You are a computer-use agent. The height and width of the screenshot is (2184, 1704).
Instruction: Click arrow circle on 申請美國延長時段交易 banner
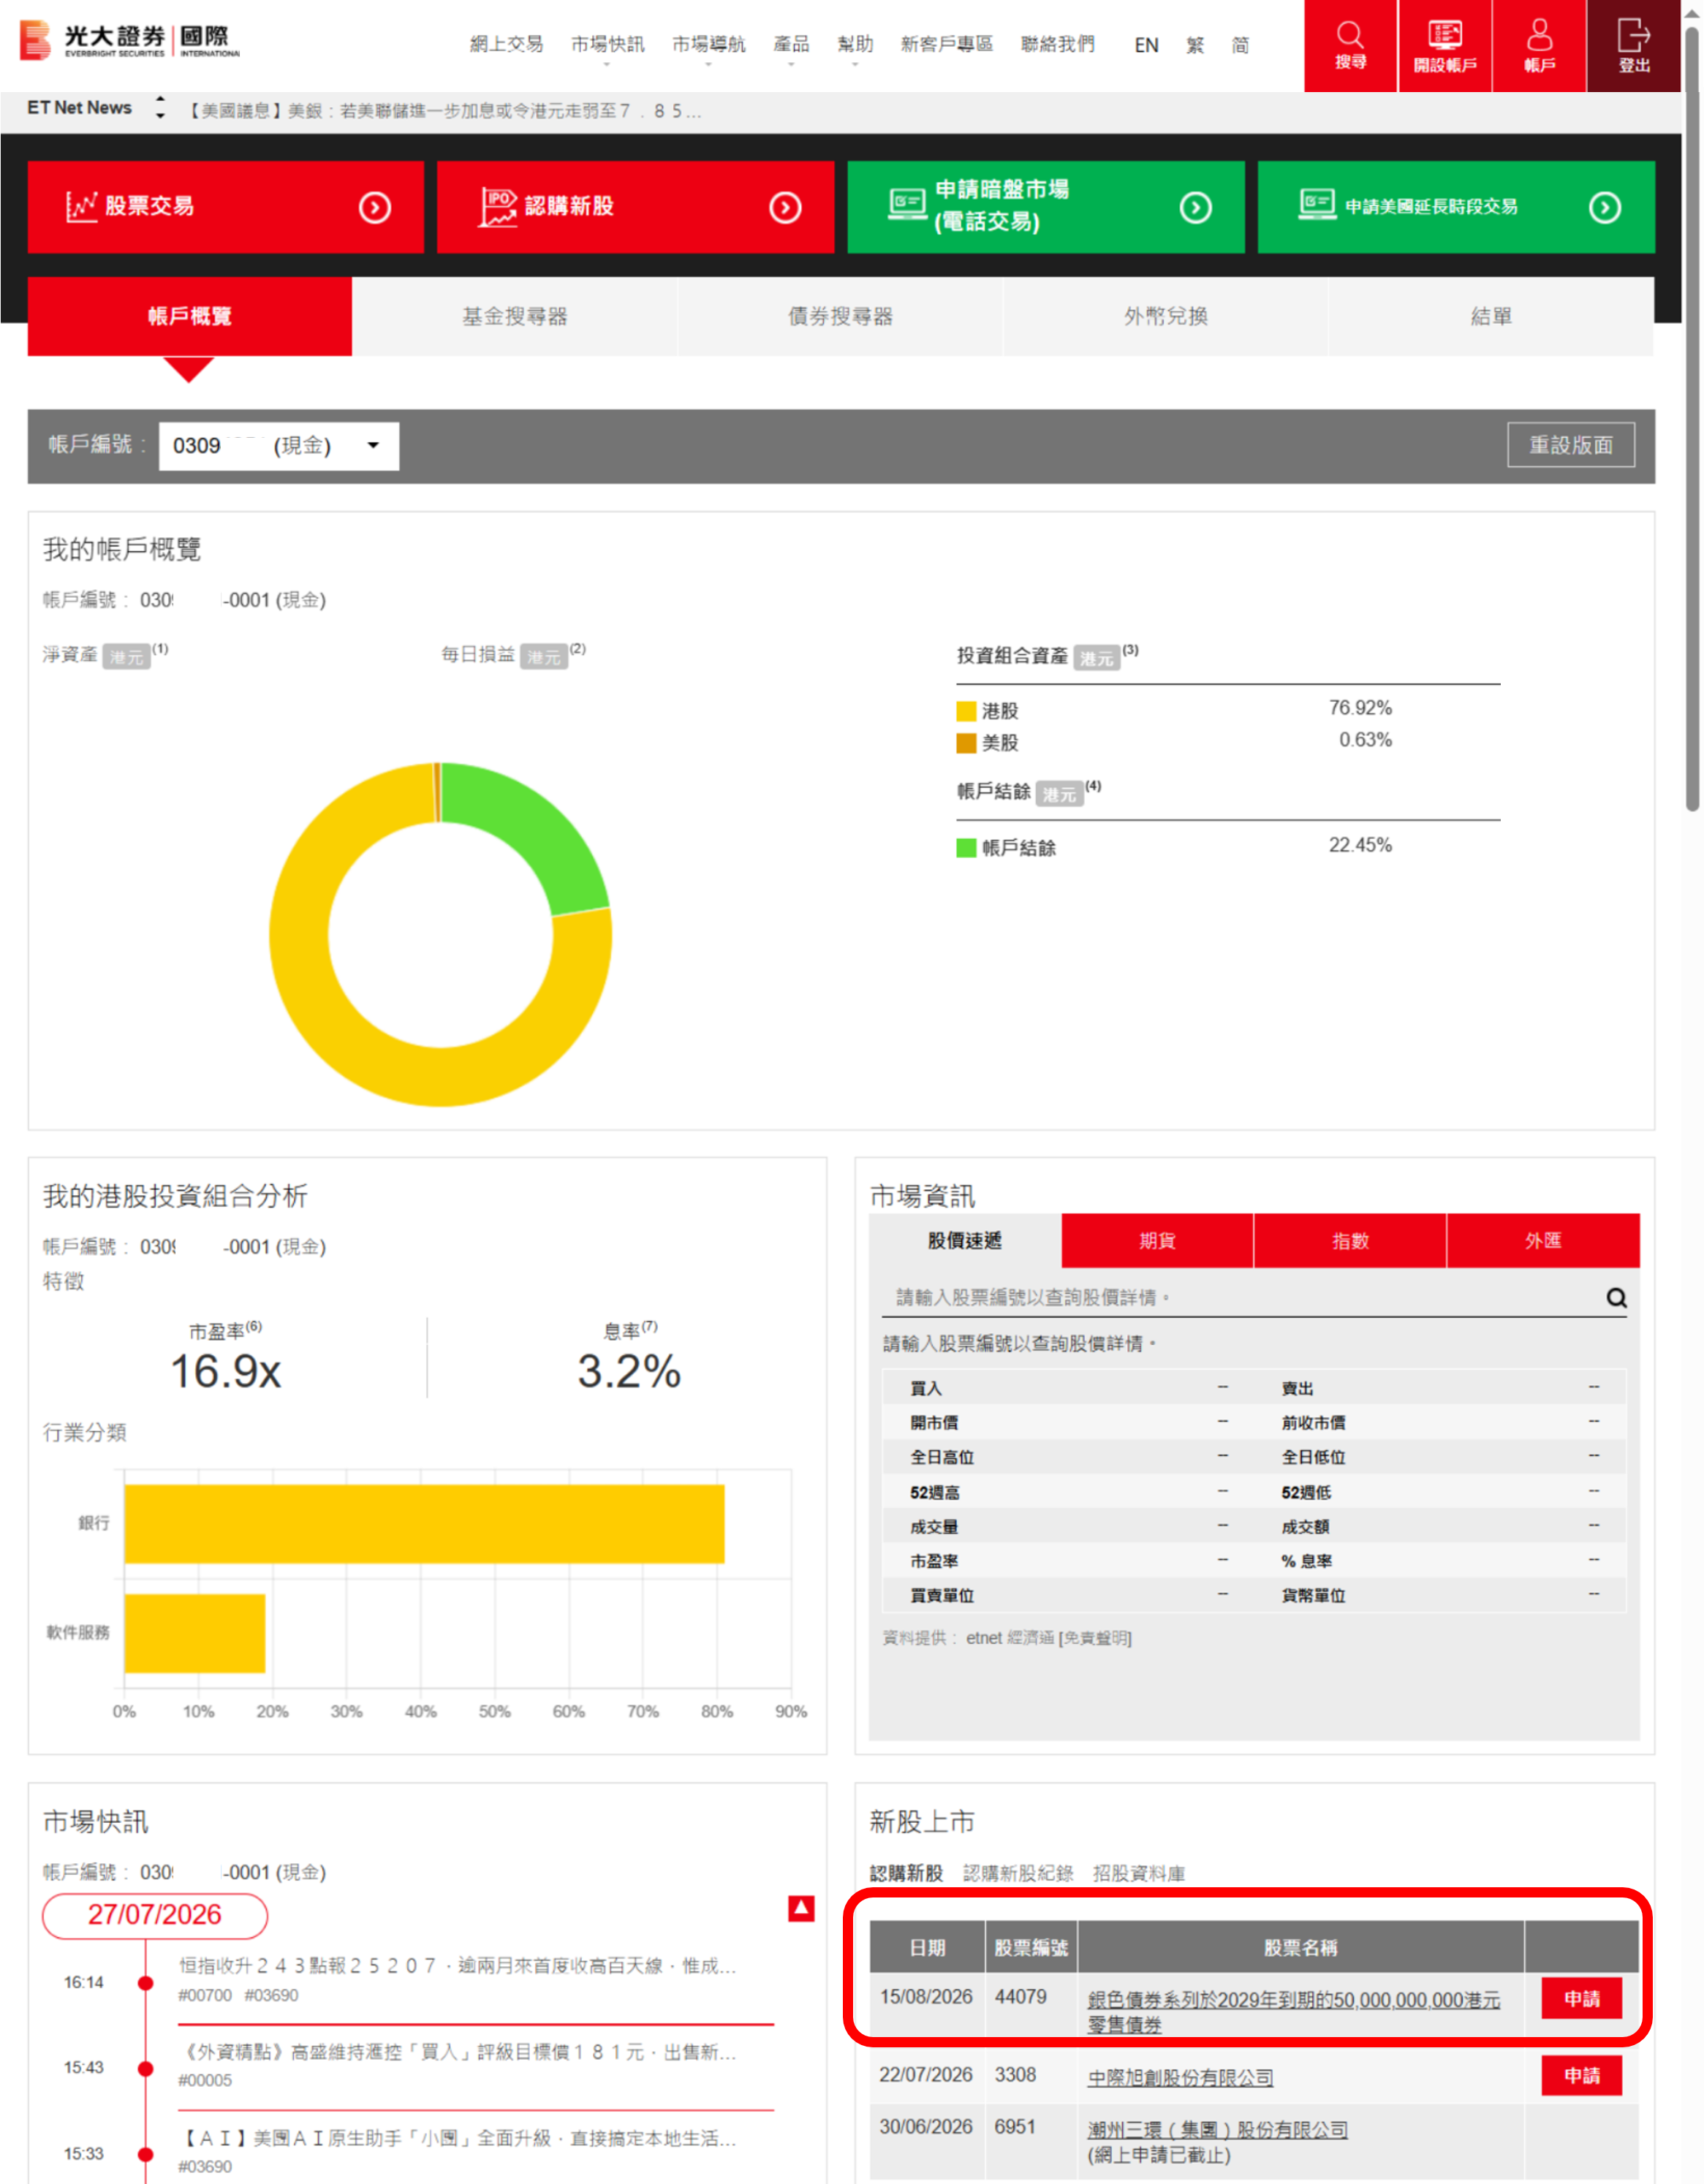[x=1605, y=208]
